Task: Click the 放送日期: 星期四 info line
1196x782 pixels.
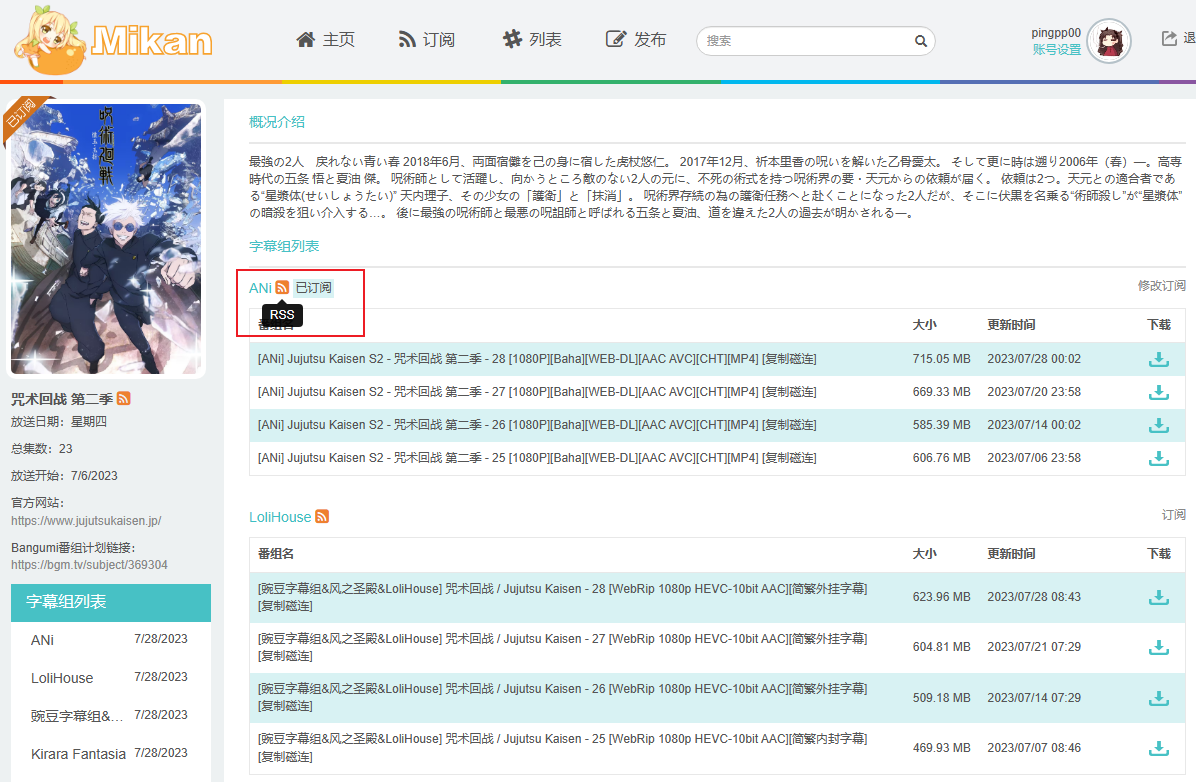Action: 59,421
